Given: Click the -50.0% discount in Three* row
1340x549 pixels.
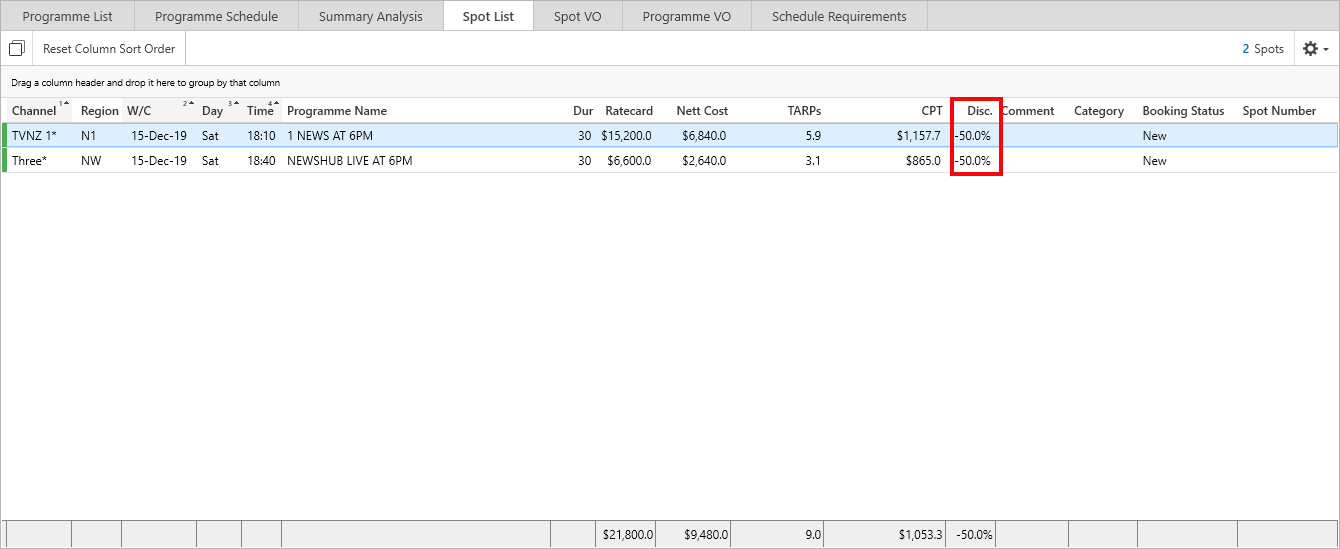Looking at the screenshot, I should point(973,161).
